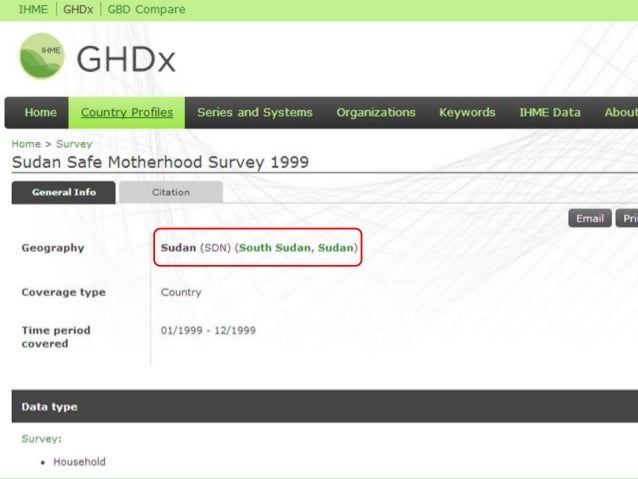Click the IHME GHDx round logo
This screenshot has height=479, width=638.
coord(42,56)
